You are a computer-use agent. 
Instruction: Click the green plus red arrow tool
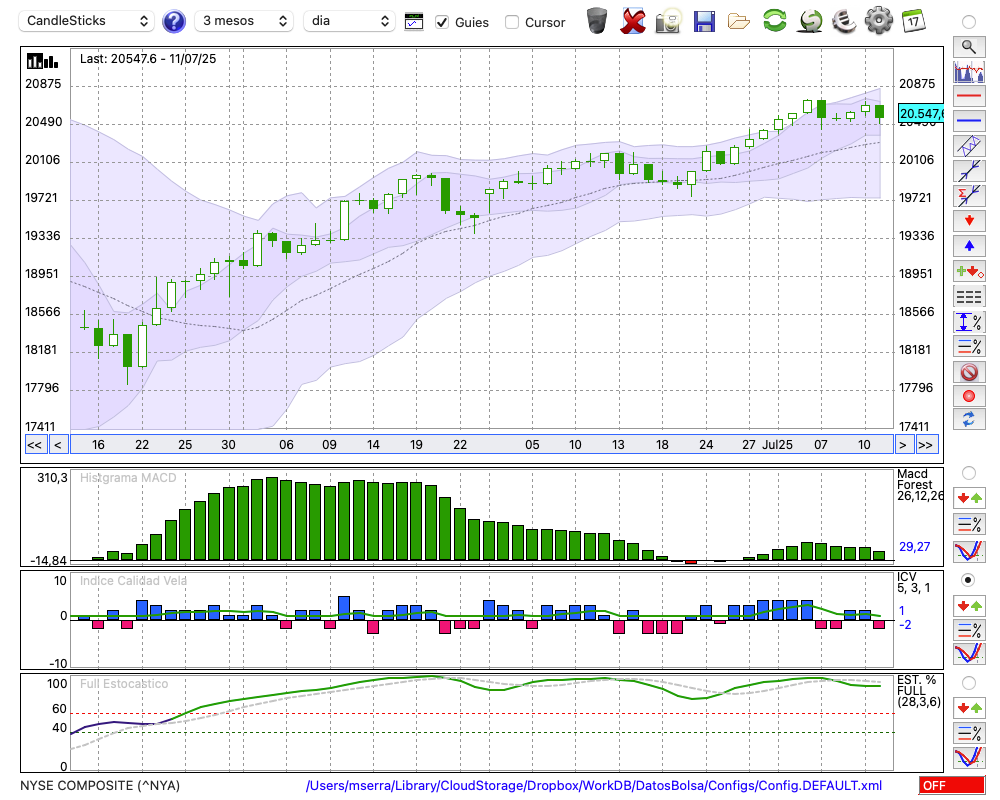point(969,271)
